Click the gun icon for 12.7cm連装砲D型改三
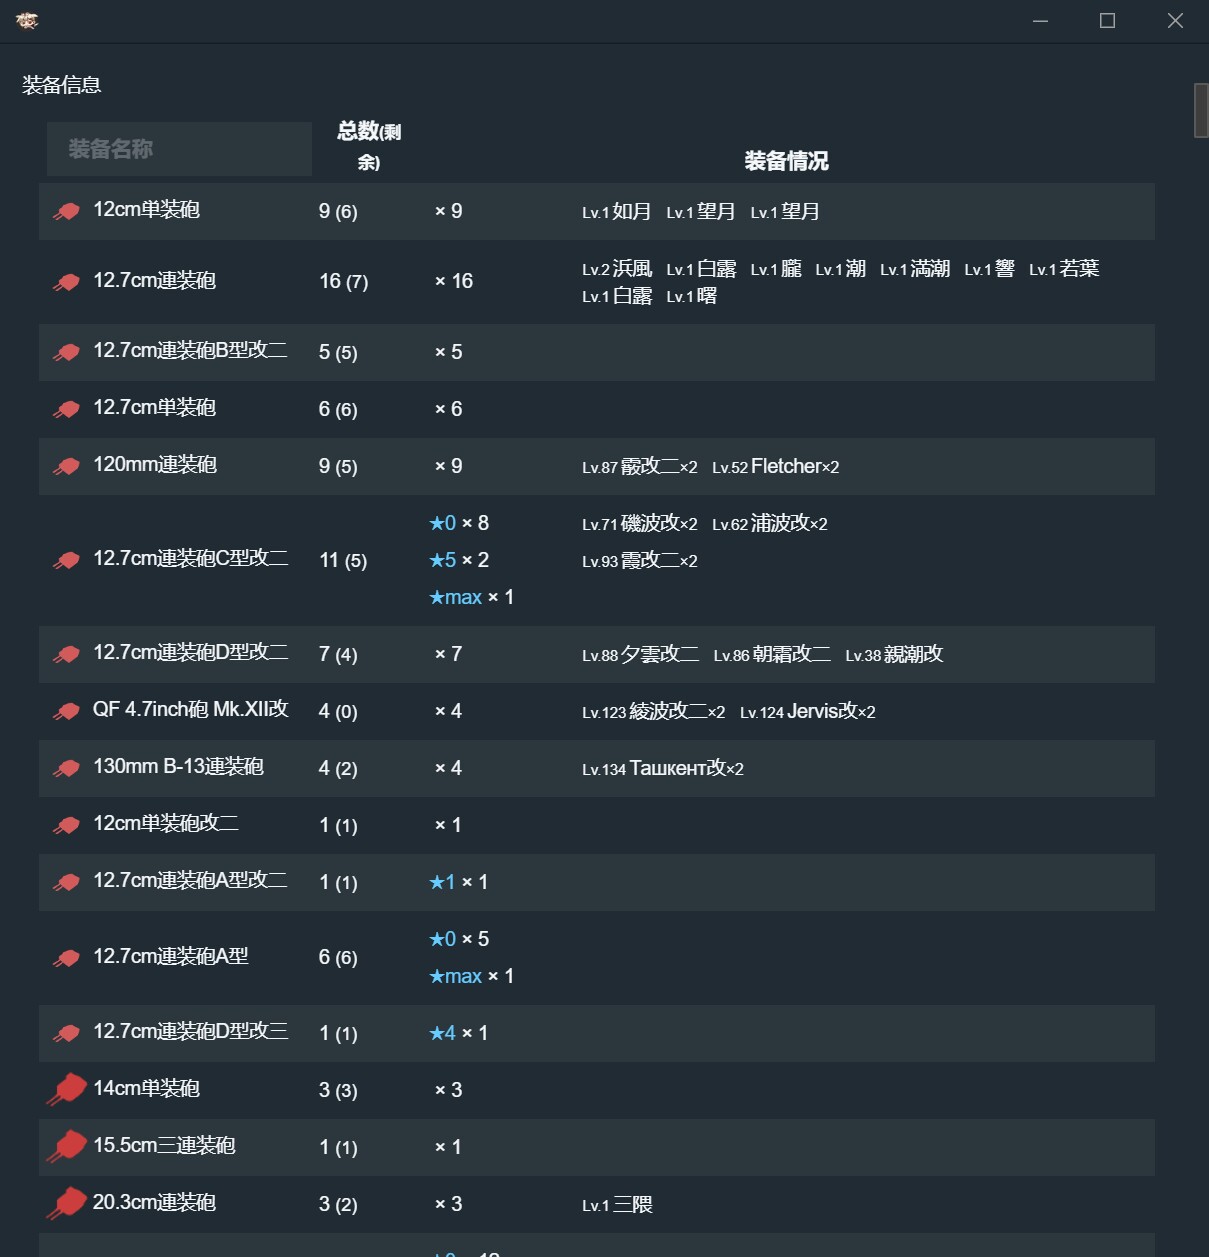Image resolution: width=1209 pixels, height=1257 pixels. pos(66,1033)
